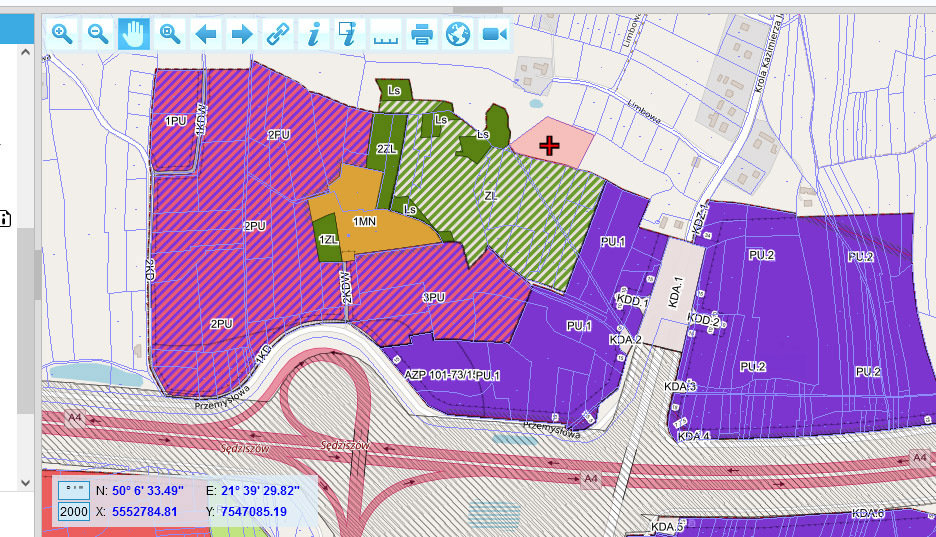Go to next map view arrow
The image size is (936, 537).
[x=242, y=34]
